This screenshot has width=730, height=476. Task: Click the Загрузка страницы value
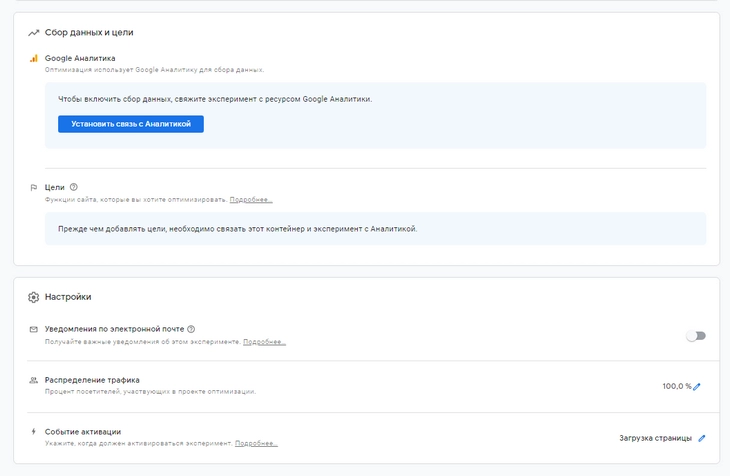pyautogui.click(x=656, y=438)
